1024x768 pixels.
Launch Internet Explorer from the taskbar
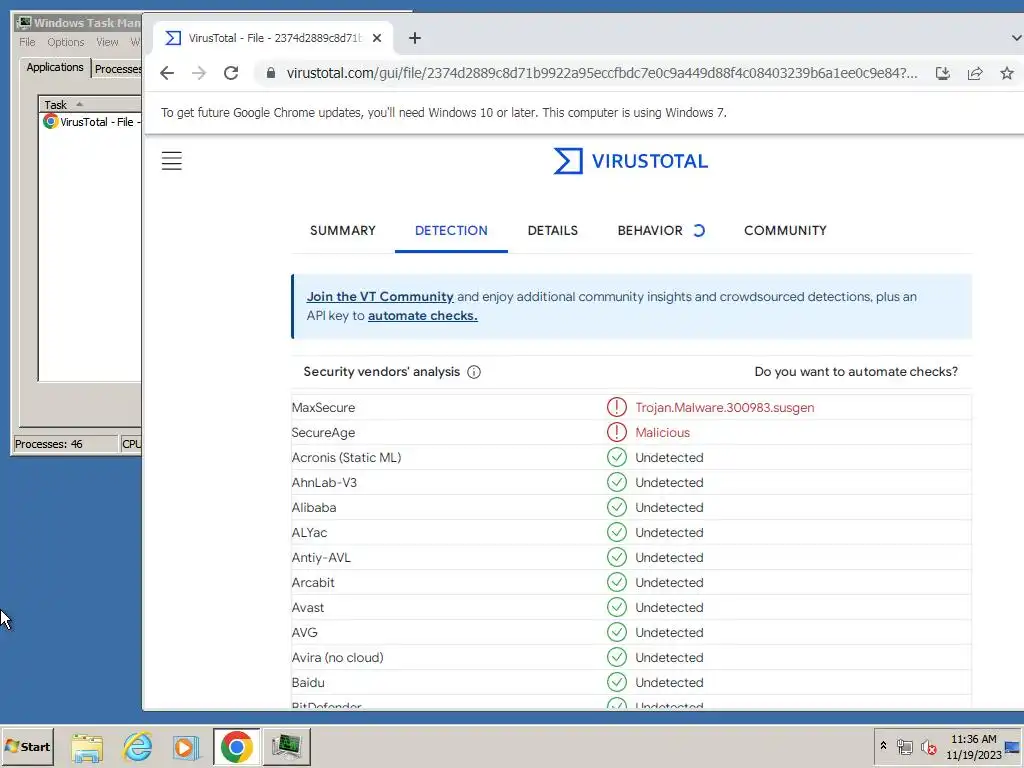(137, 747)
